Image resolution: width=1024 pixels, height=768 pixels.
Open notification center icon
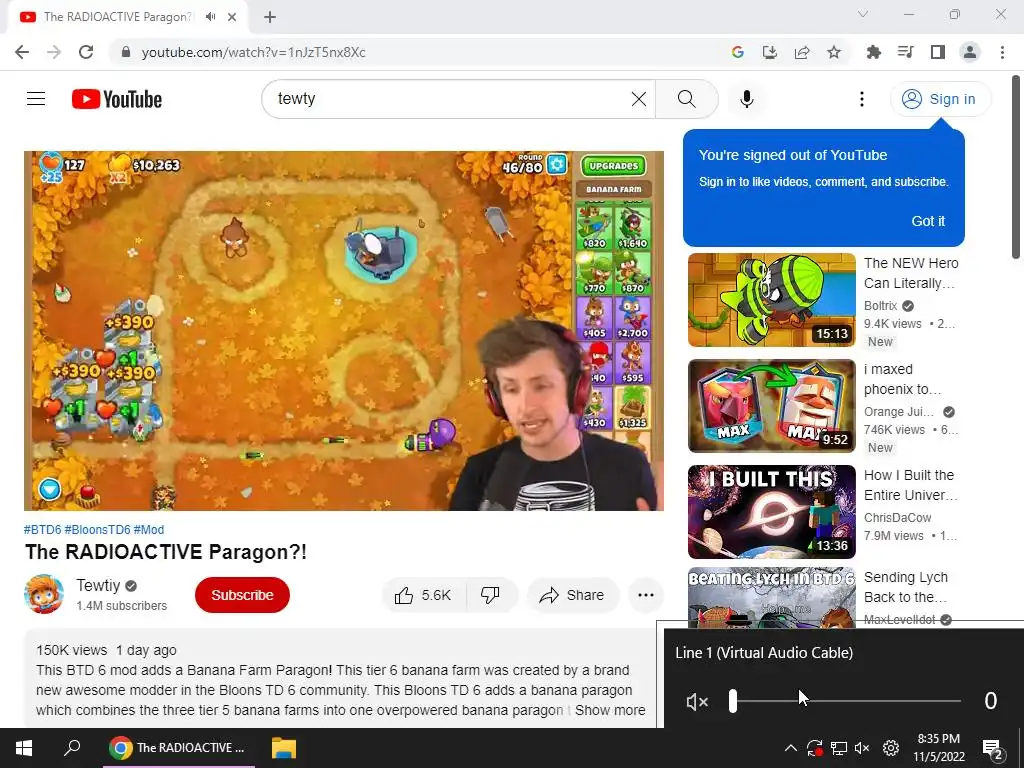(x=992, y=748)
